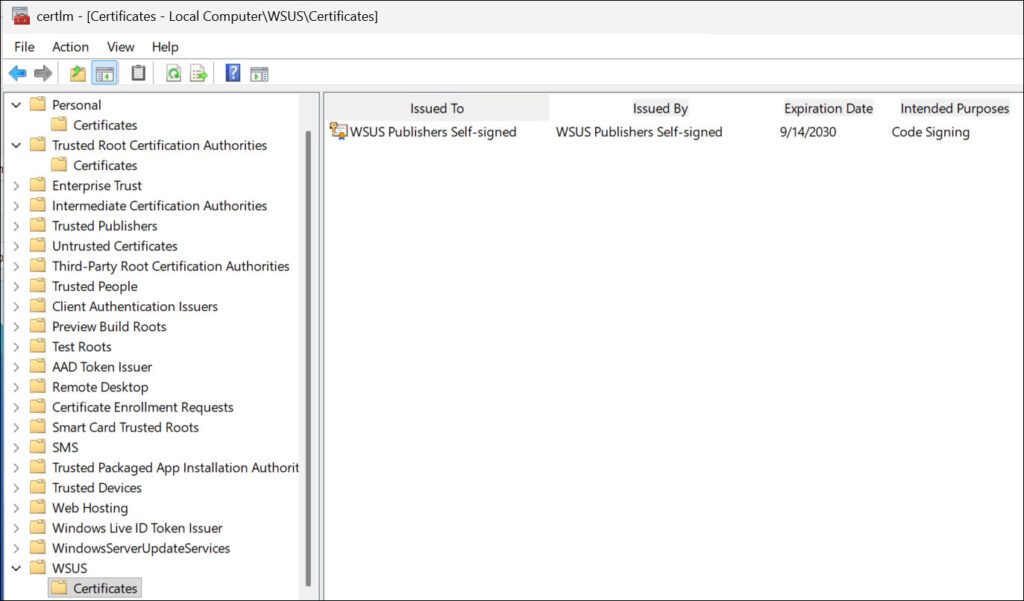Collapse the Personal store node
This screenshot has height=601, width=1024.
tap(16, 105)
